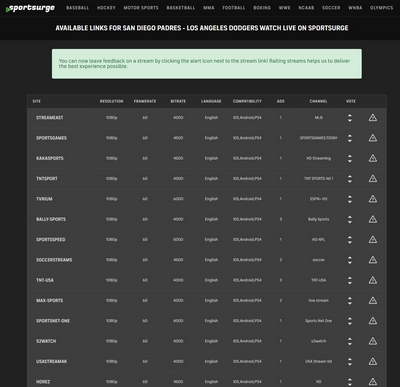Downvote the SPORTSSPEED stream
Image resolution: width=400 pixels, height=387 pixels.
[x=349, y=242]
